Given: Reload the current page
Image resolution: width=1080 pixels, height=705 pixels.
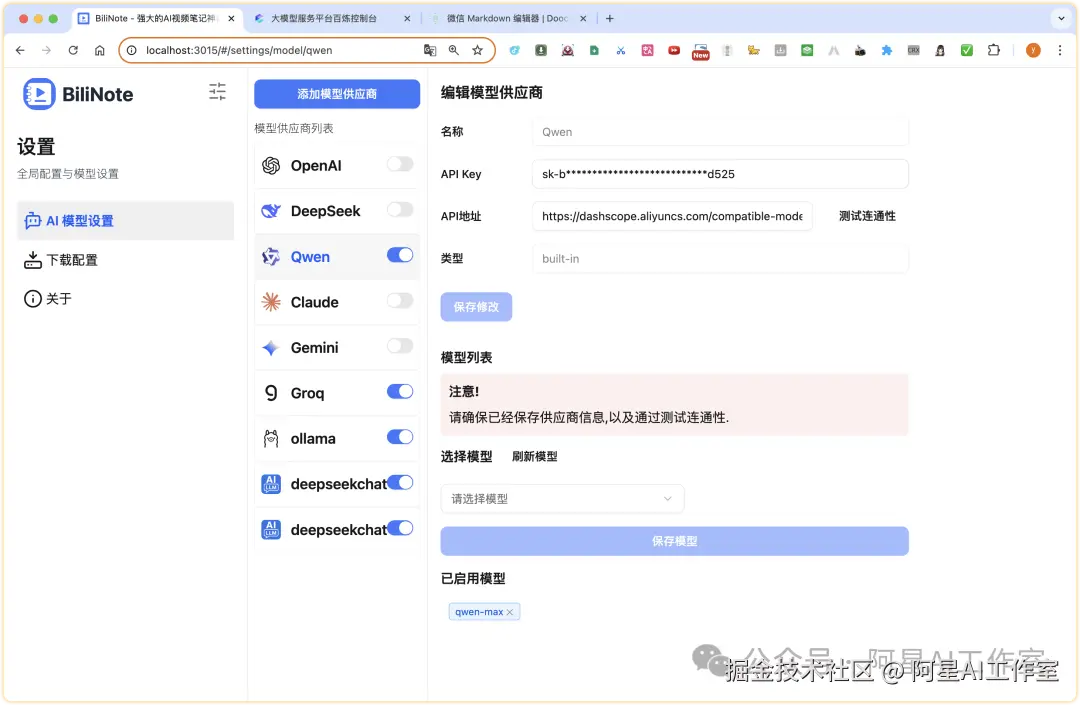Looking at the screenshot, I should pyautogui.click(x=73, y=50).
